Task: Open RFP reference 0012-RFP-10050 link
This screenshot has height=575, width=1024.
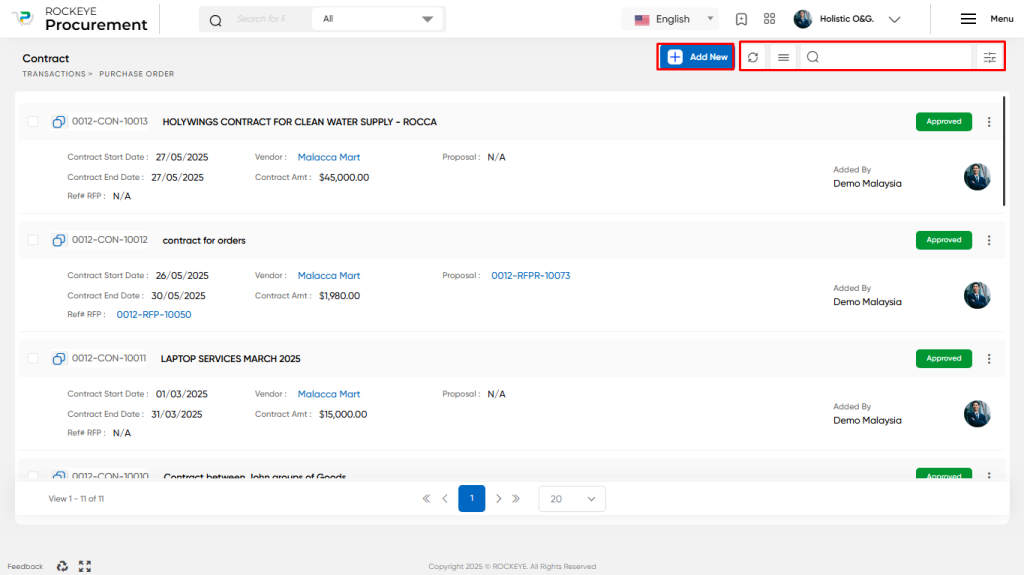Action: tap(153, 314)
